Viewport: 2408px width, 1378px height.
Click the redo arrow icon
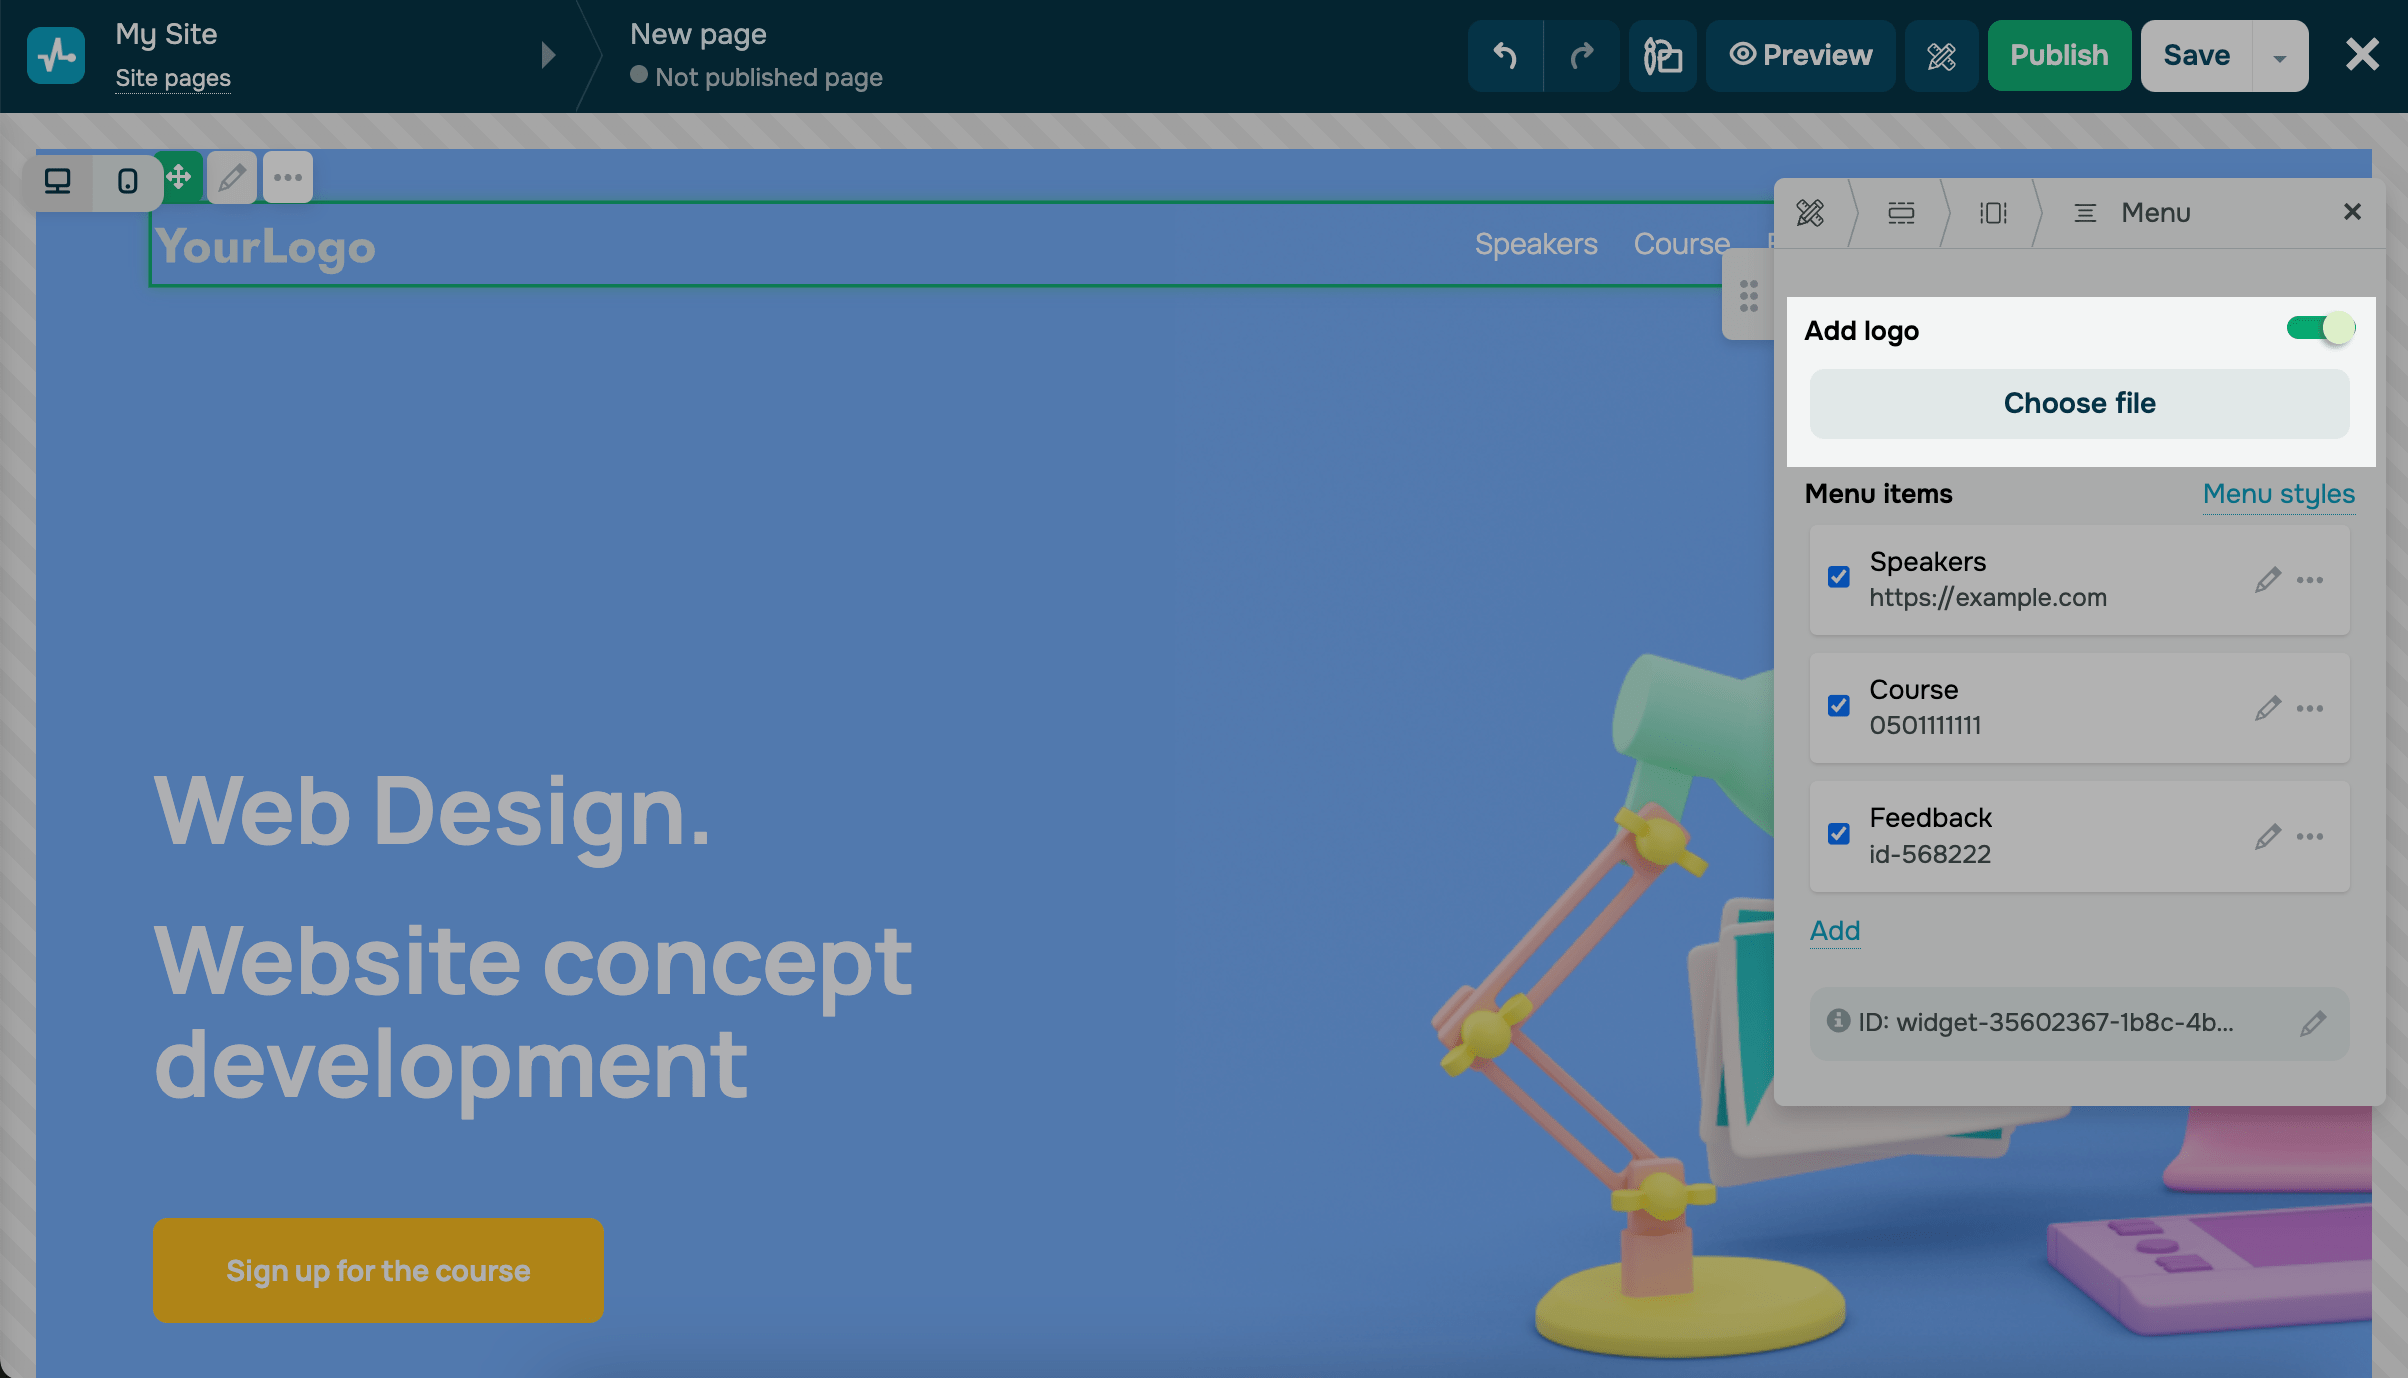tap(1582, 56)
